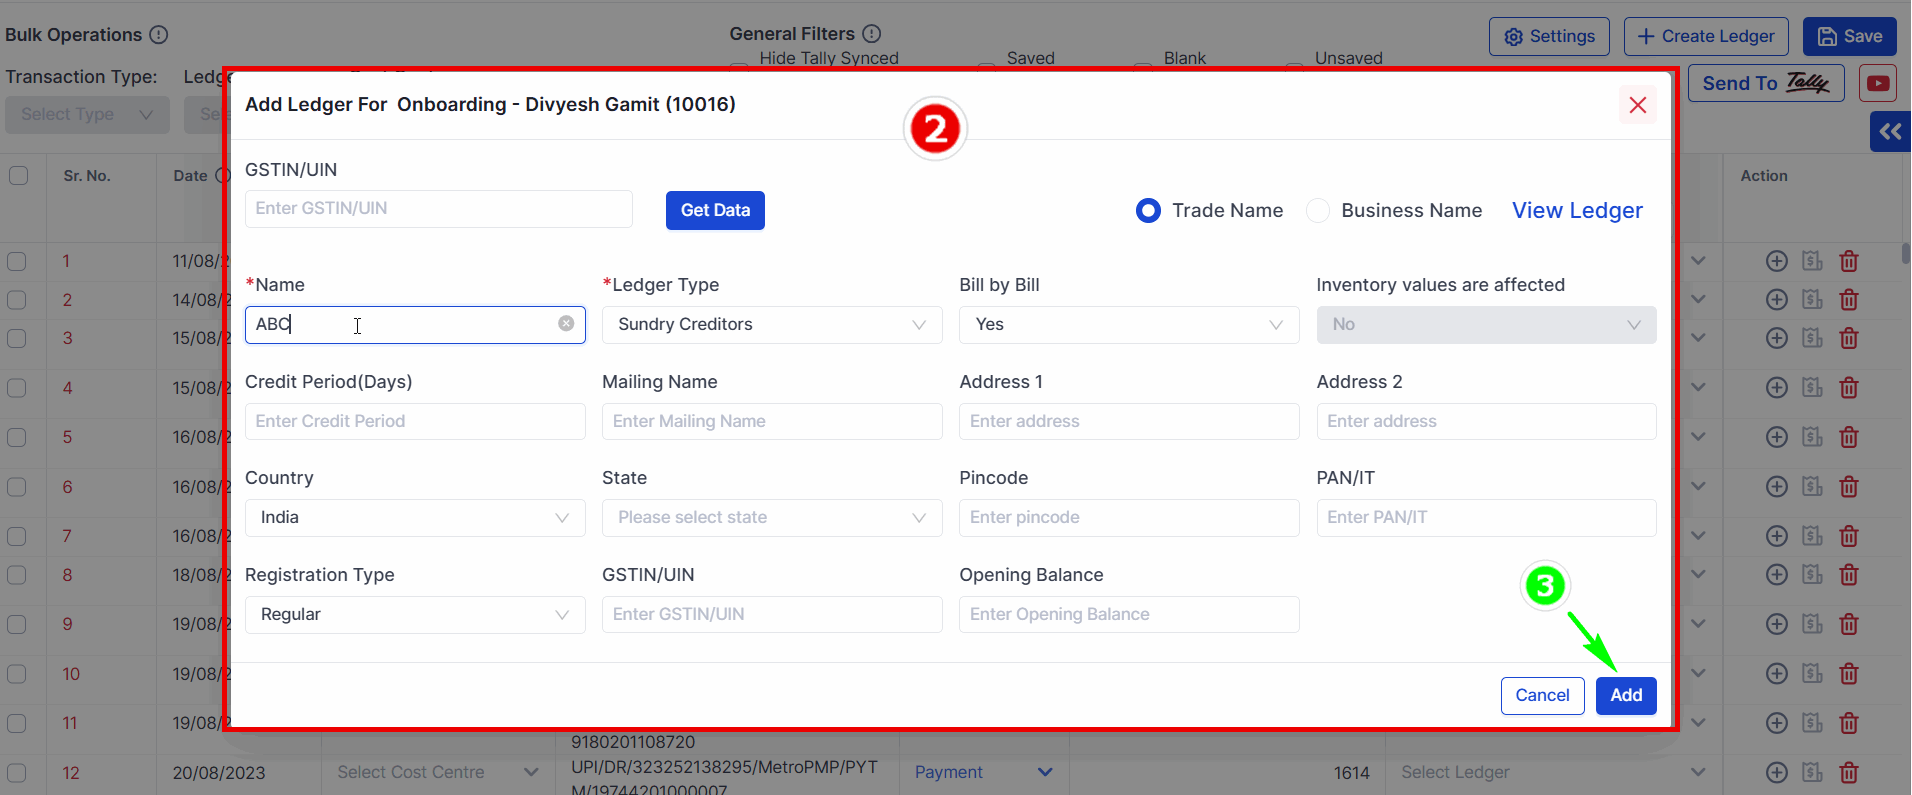1912x795 pixels.
Task: Click the delete trash icon in row 6
Action: (1849, 486)
